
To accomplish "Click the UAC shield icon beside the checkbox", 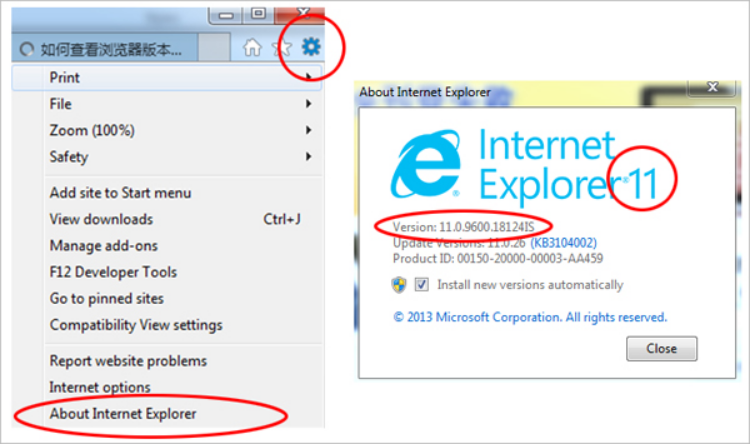I will (x=399, y=285).
